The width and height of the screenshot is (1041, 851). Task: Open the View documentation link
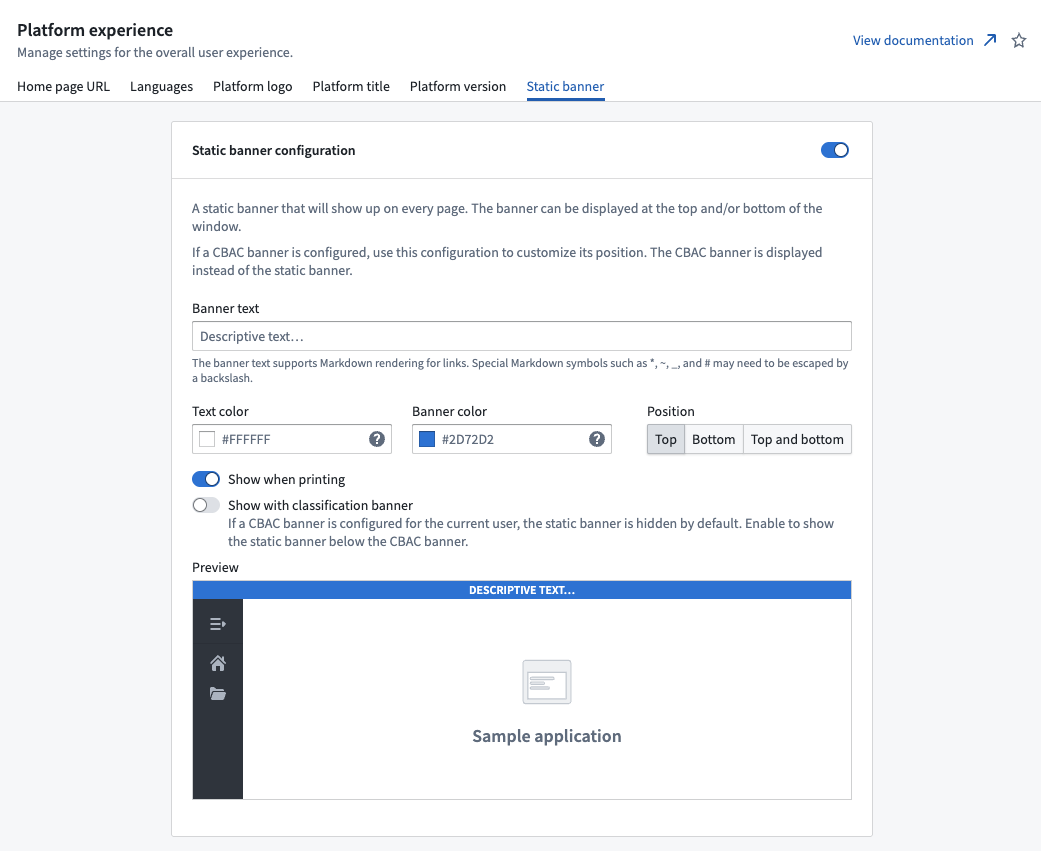coord(912,39)
